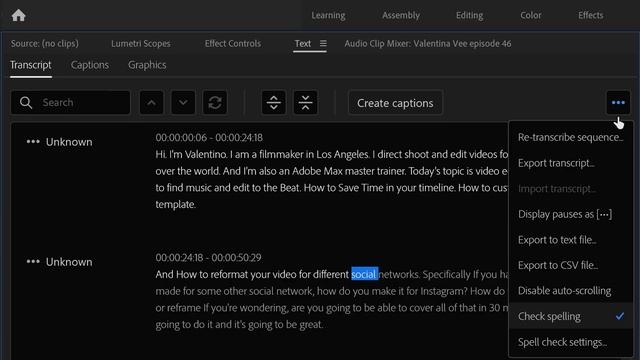Open the blue three-dot transcript options menu
The height and width of the screenshot is (360, 640).
[618, 102]
